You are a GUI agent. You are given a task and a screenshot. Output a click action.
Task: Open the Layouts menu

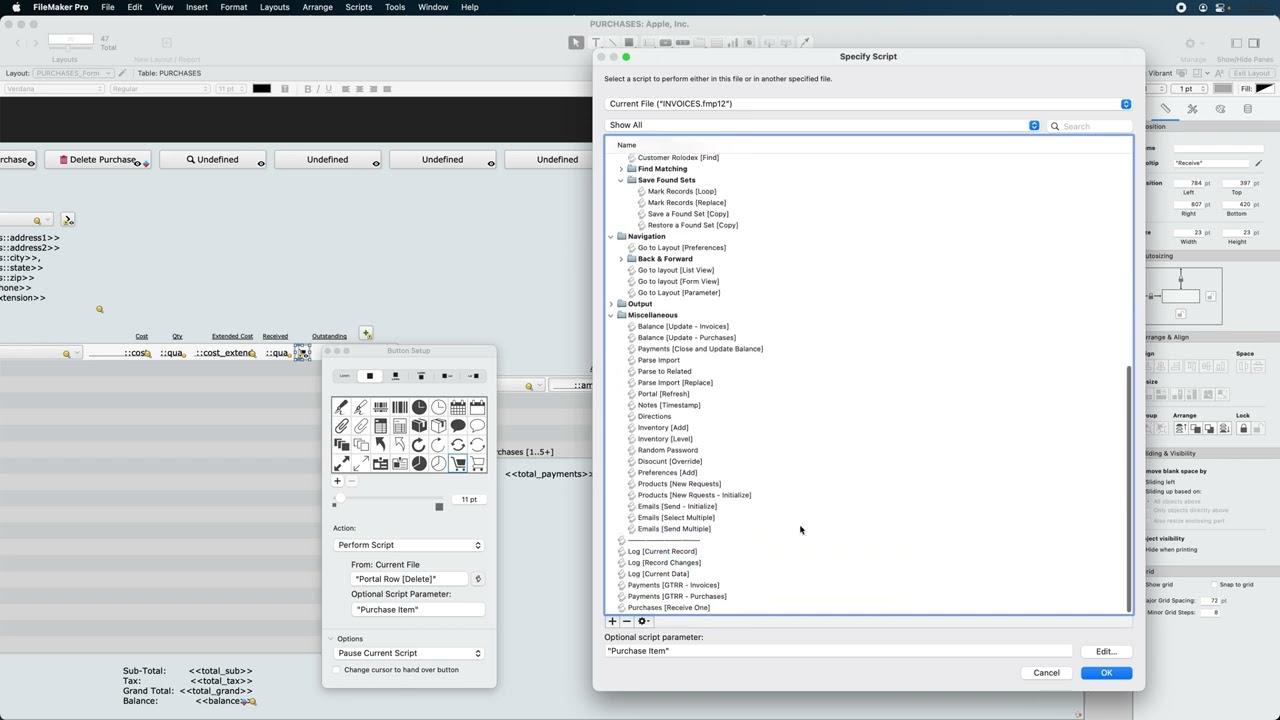[274, 7]
